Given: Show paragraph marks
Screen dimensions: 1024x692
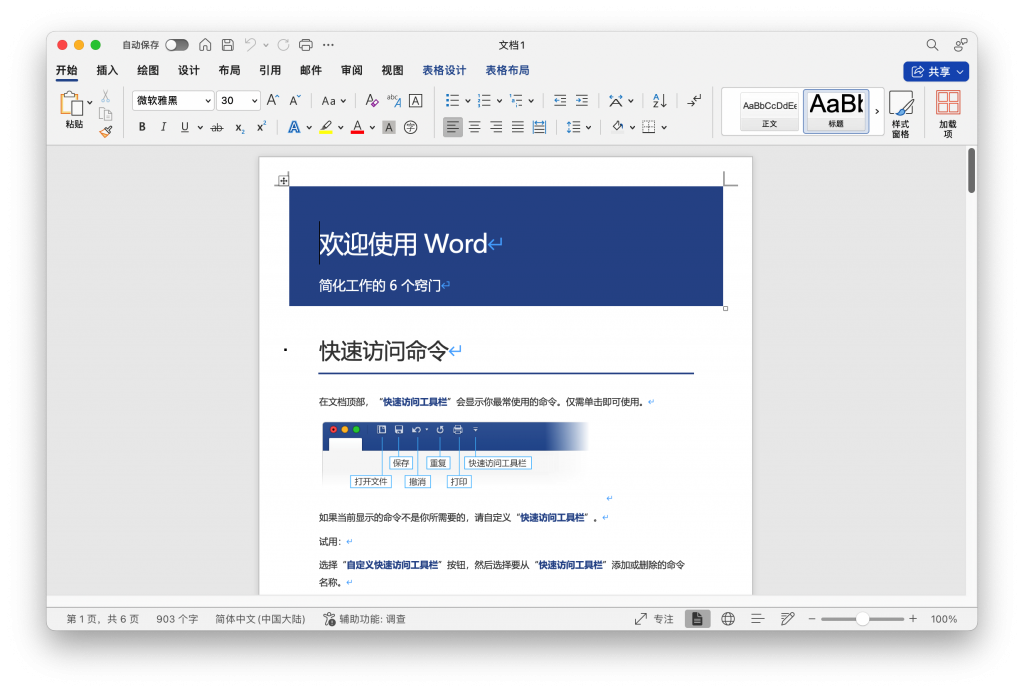Looking at the screenshot, I should pos(694,100).
